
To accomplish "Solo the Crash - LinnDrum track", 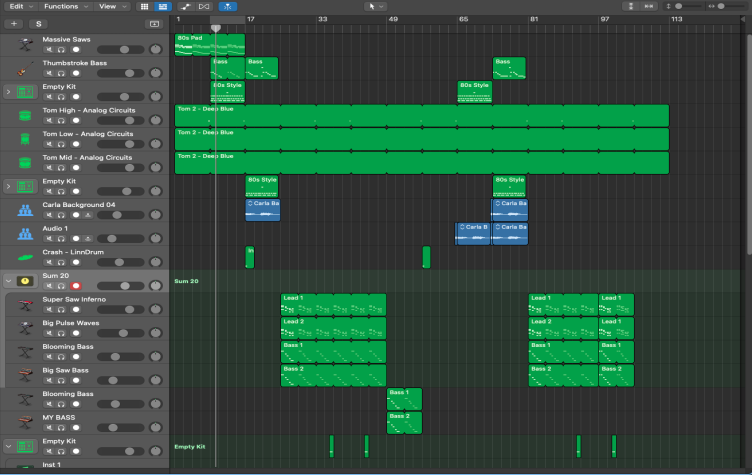I will (61, 262).
